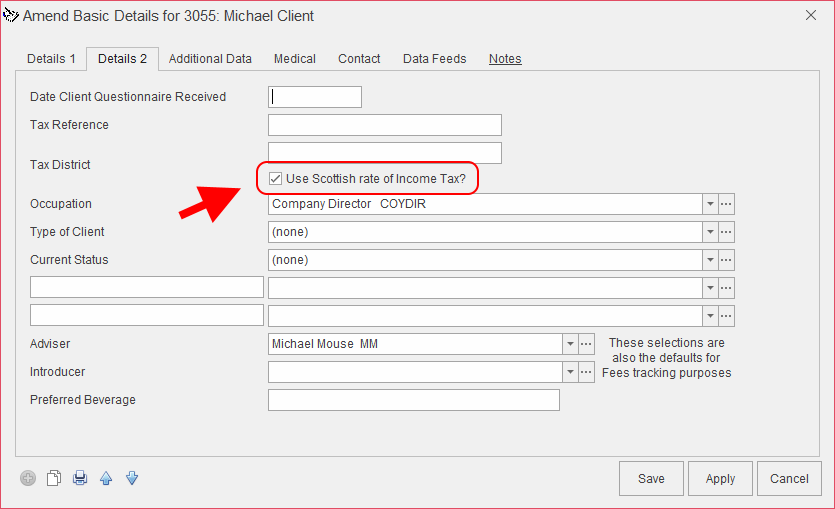
Task: Click the Adviser ellipsis browse button
Action: [x=587, y=344]
